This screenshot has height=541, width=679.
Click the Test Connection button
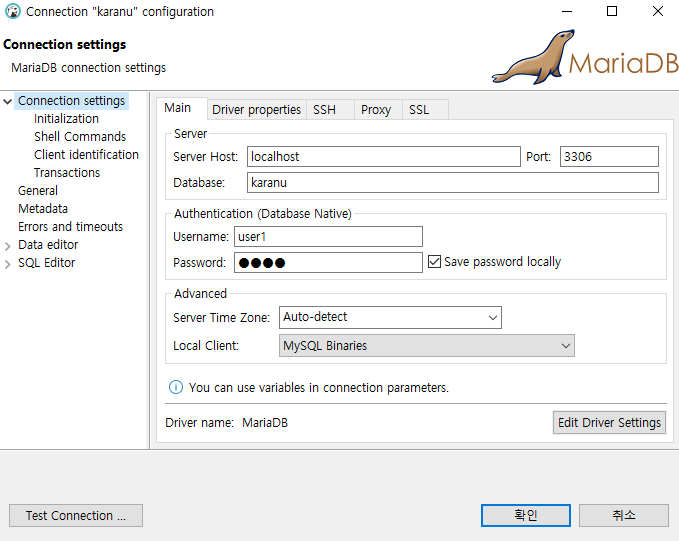pos(76,515)
